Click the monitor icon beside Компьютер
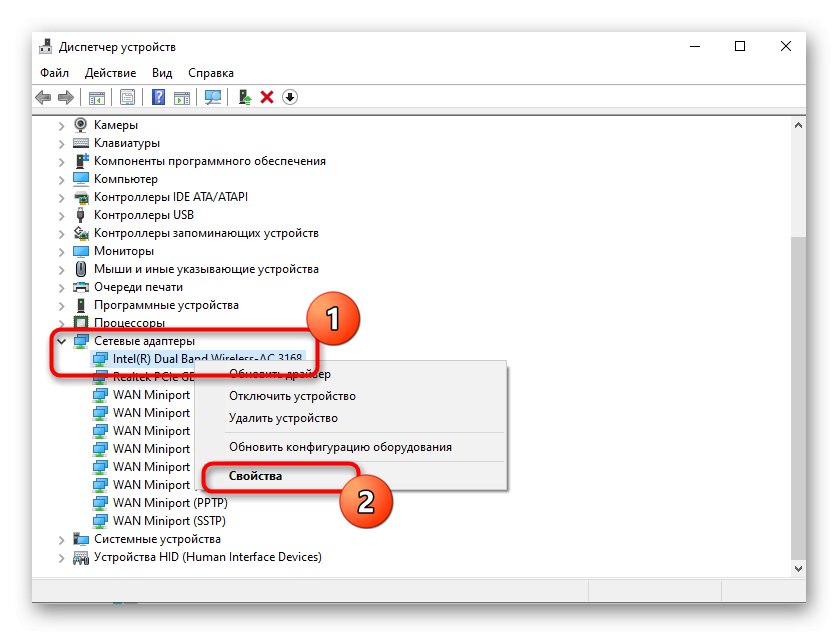838x636 pixels. click(81, 179)
